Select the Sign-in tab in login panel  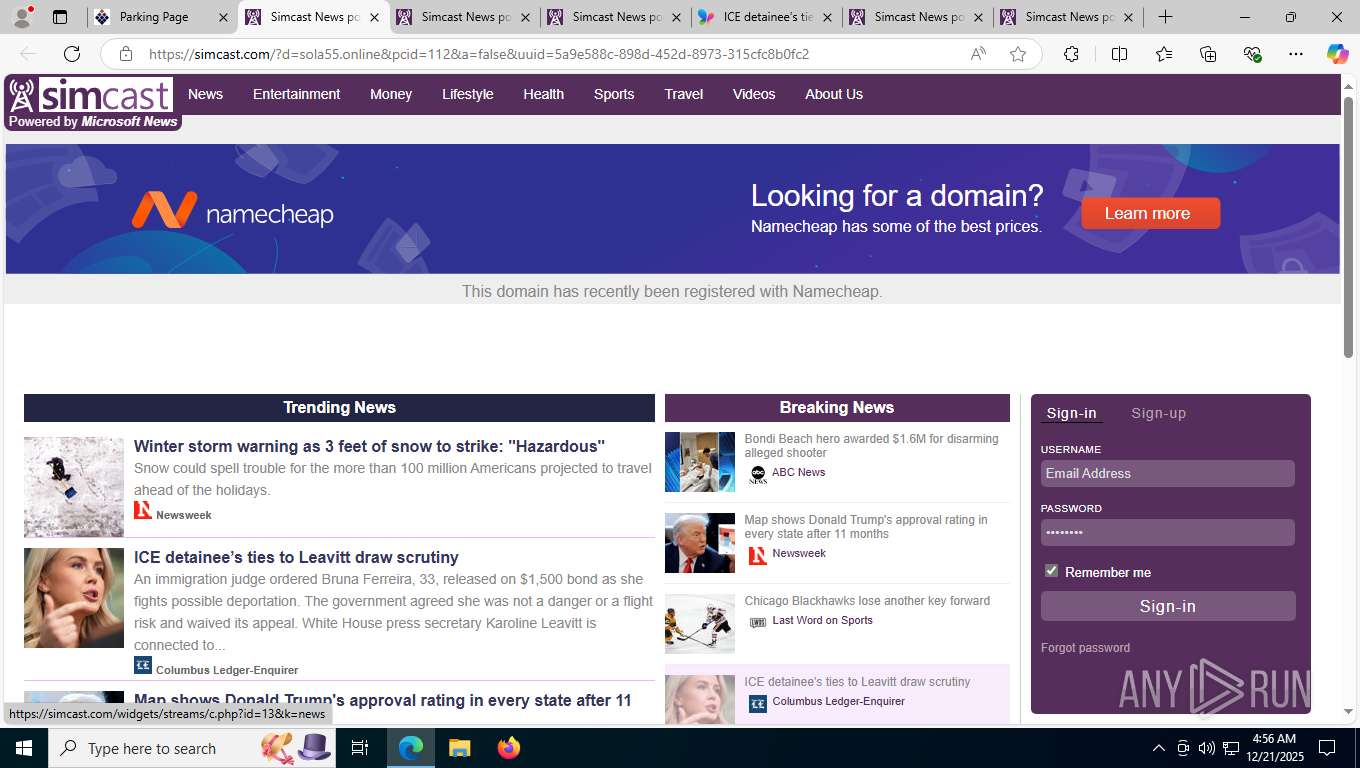tap(1071, 413)
